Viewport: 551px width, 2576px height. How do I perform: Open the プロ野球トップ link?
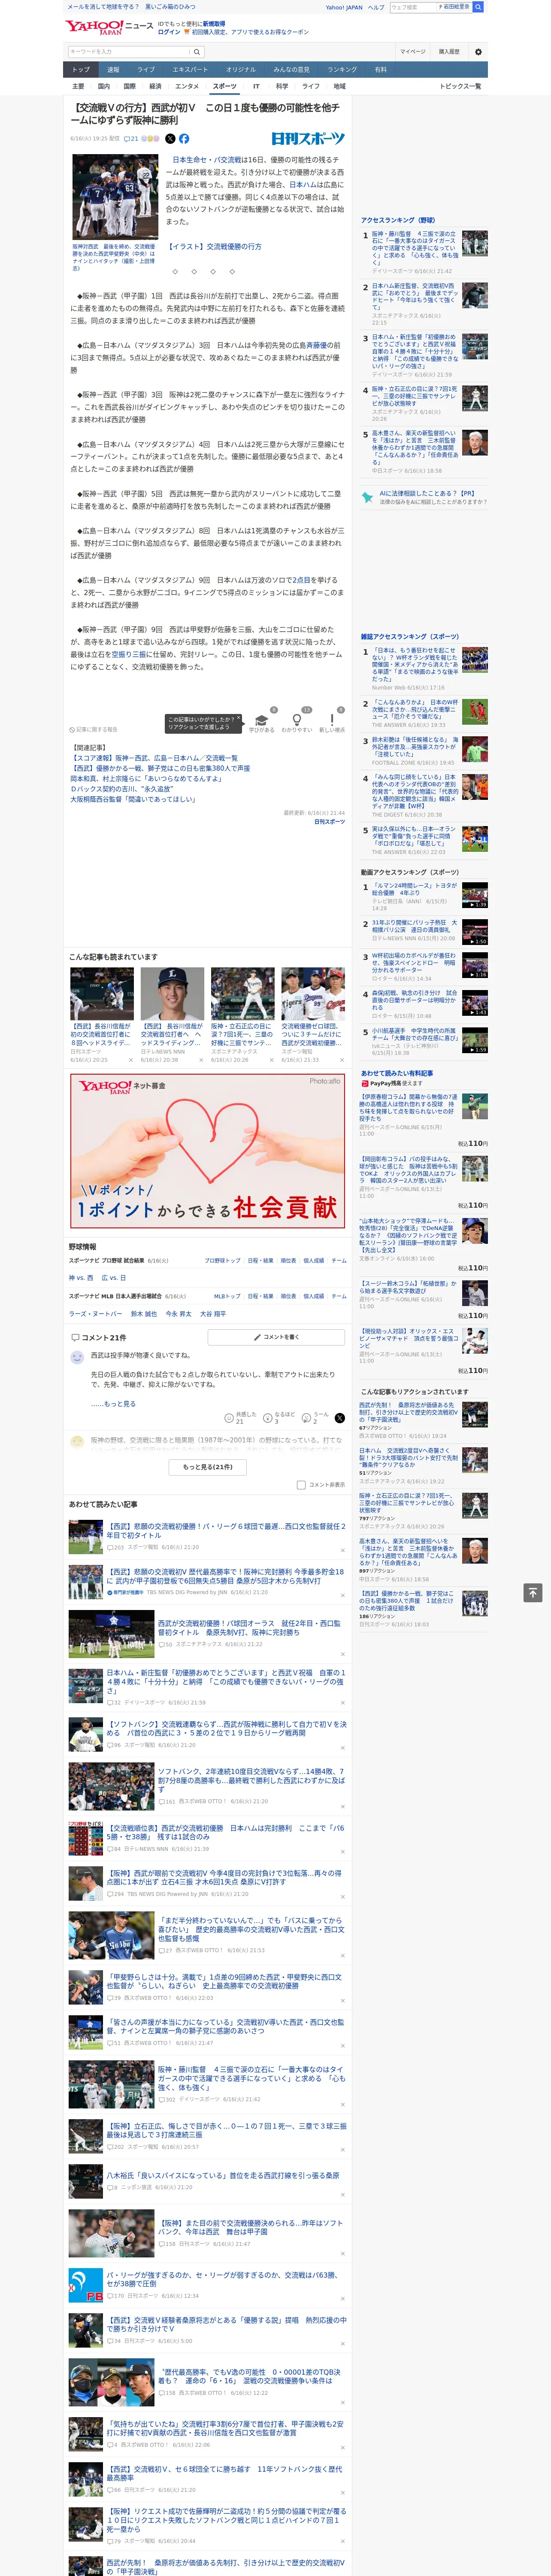(x=223, y=1261)
